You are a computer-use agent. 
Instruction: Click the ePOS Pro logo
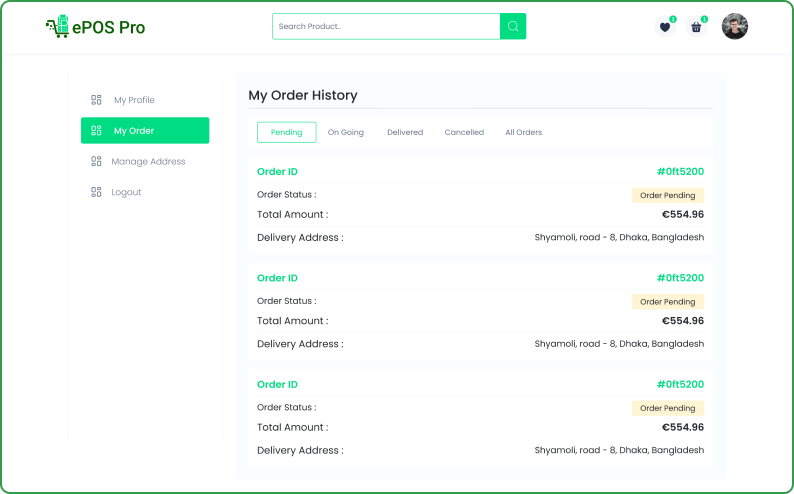[95, 27]
